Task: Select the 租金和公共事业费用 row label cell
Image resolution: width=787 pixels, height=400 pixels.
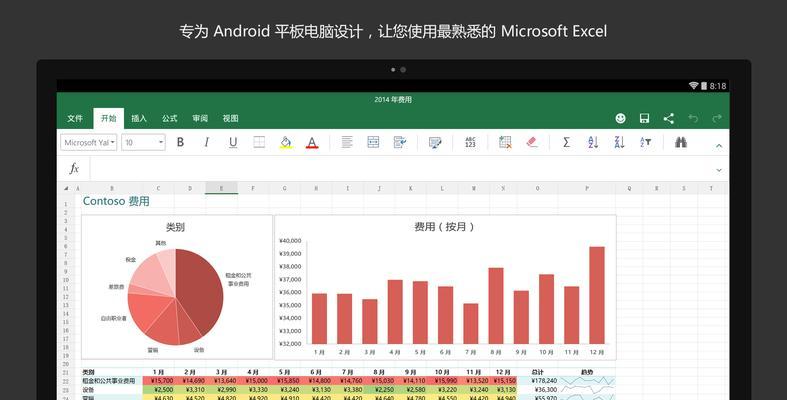Action: coord(112,381)
